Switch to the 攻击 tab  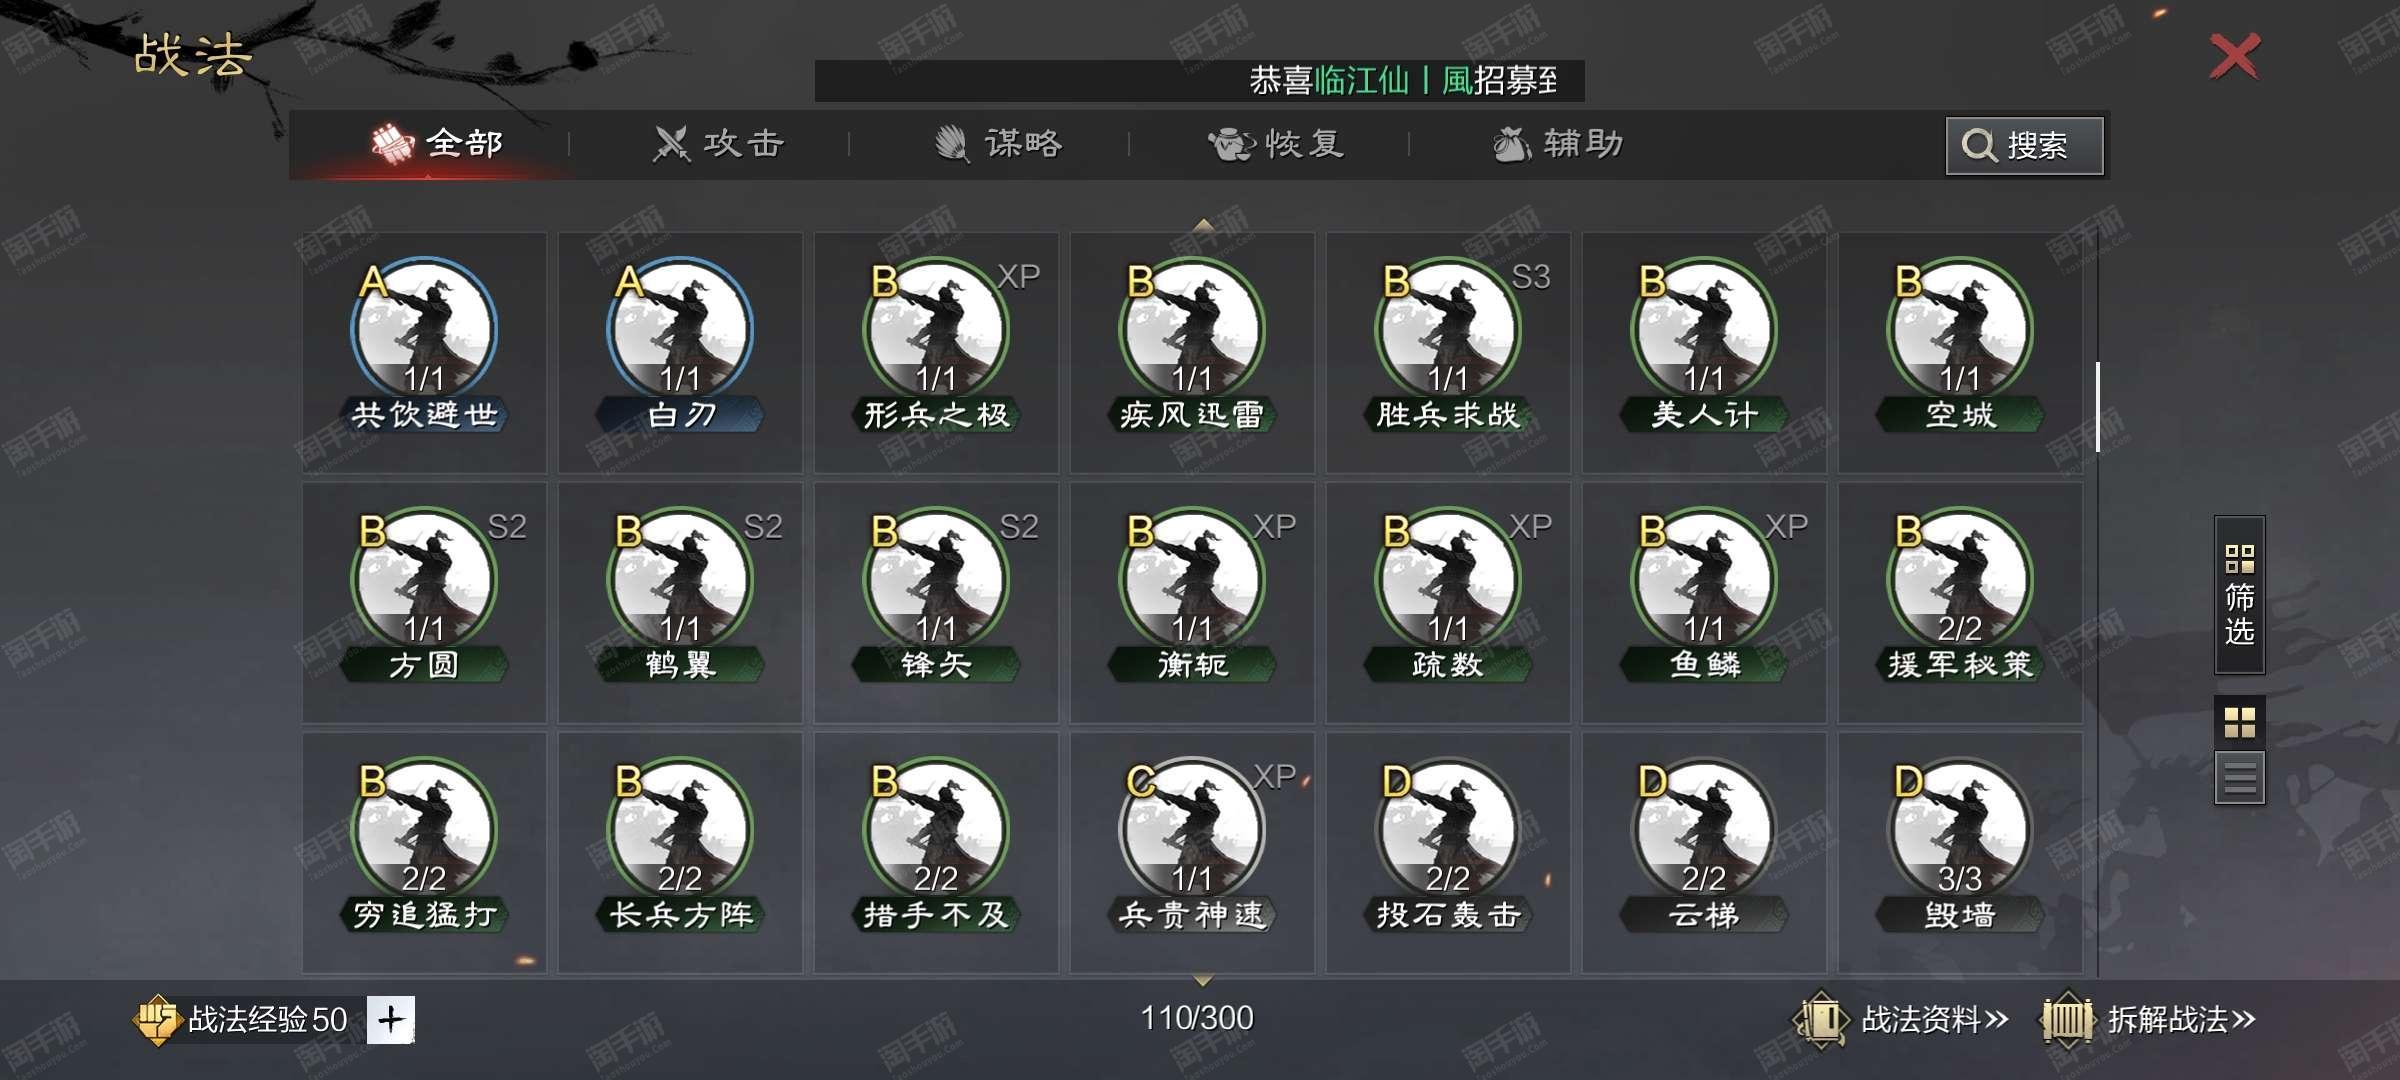718,144
